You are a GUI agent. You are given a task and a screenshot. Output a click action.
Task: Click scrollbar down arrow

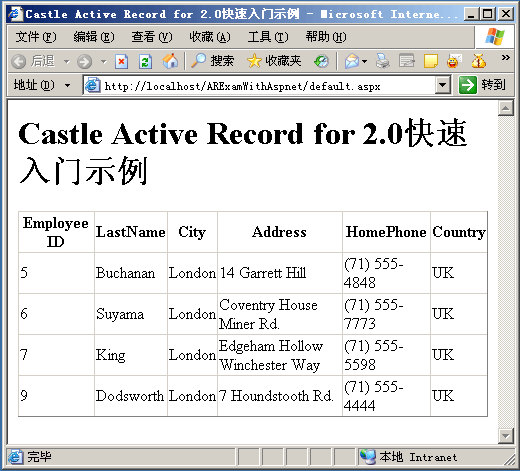[x=505, y=436]
